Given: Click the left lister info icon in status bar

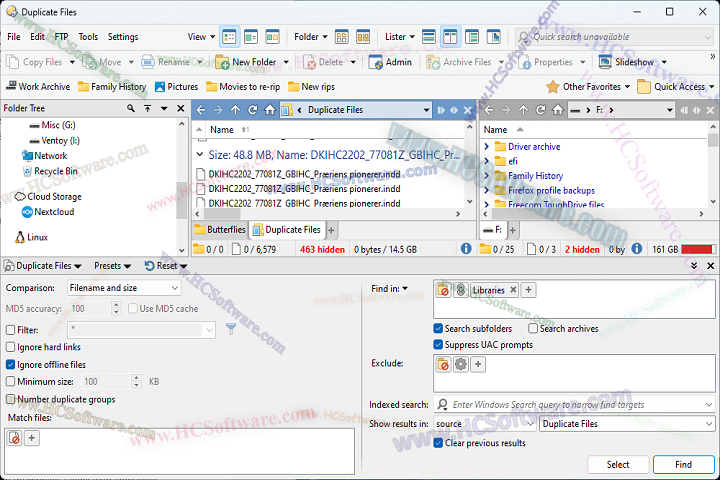Looking at the screenshot, I should tap(466, 249).
